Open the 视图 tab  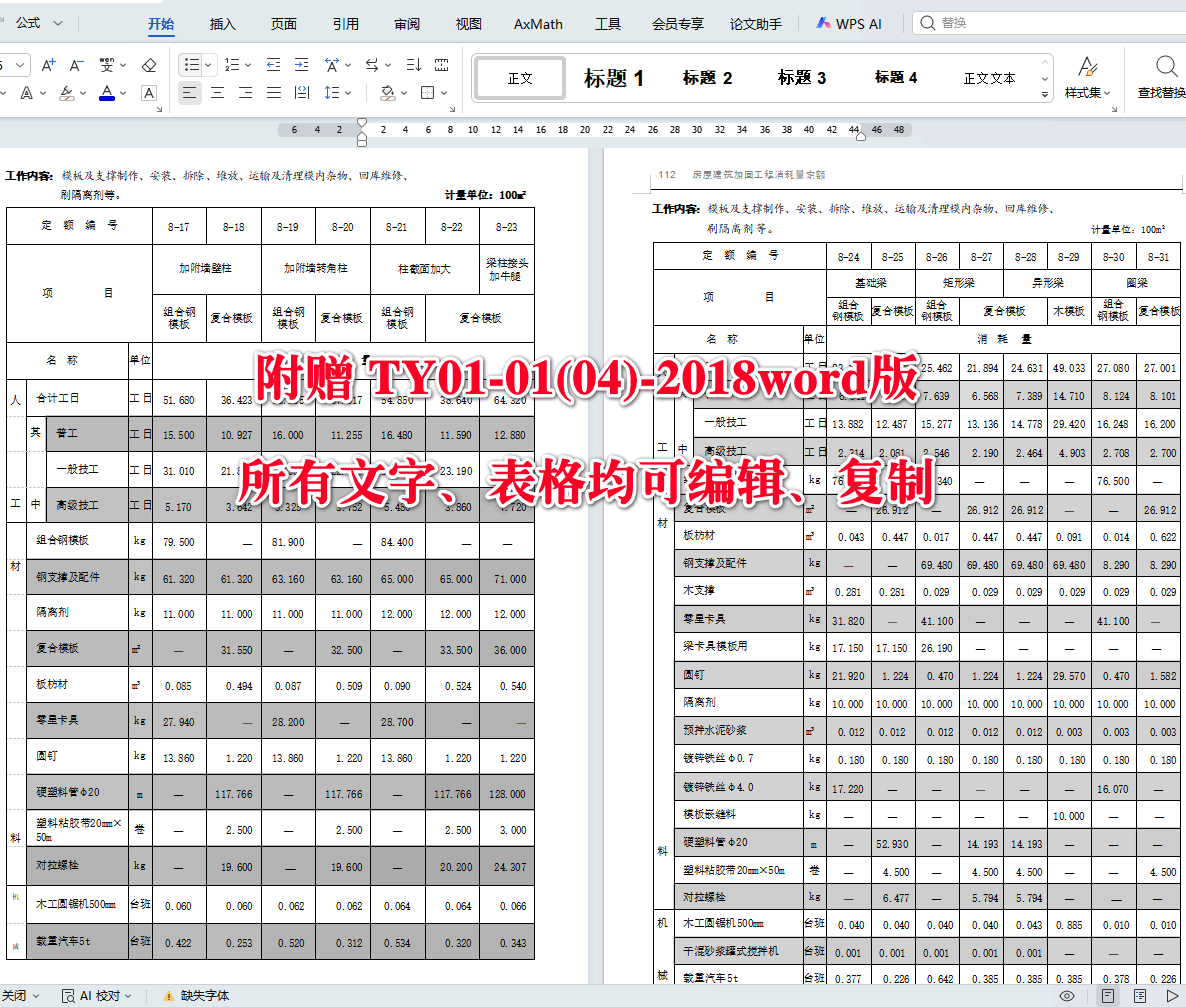click(468, 24)
